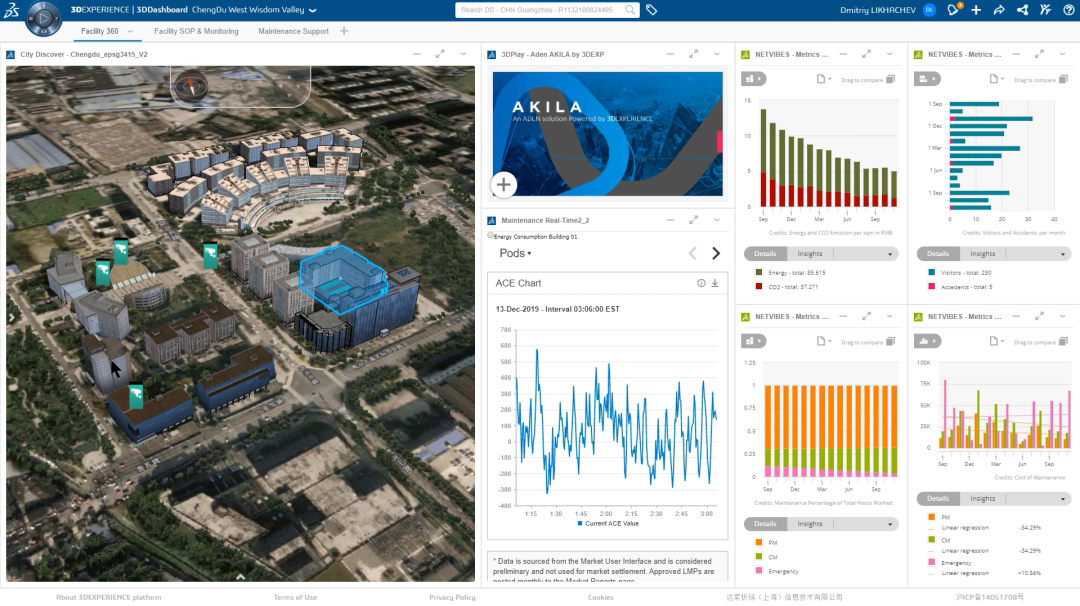Add a new dashboard tab with plus
1080x606 pixels.
(x=344, y=31)
